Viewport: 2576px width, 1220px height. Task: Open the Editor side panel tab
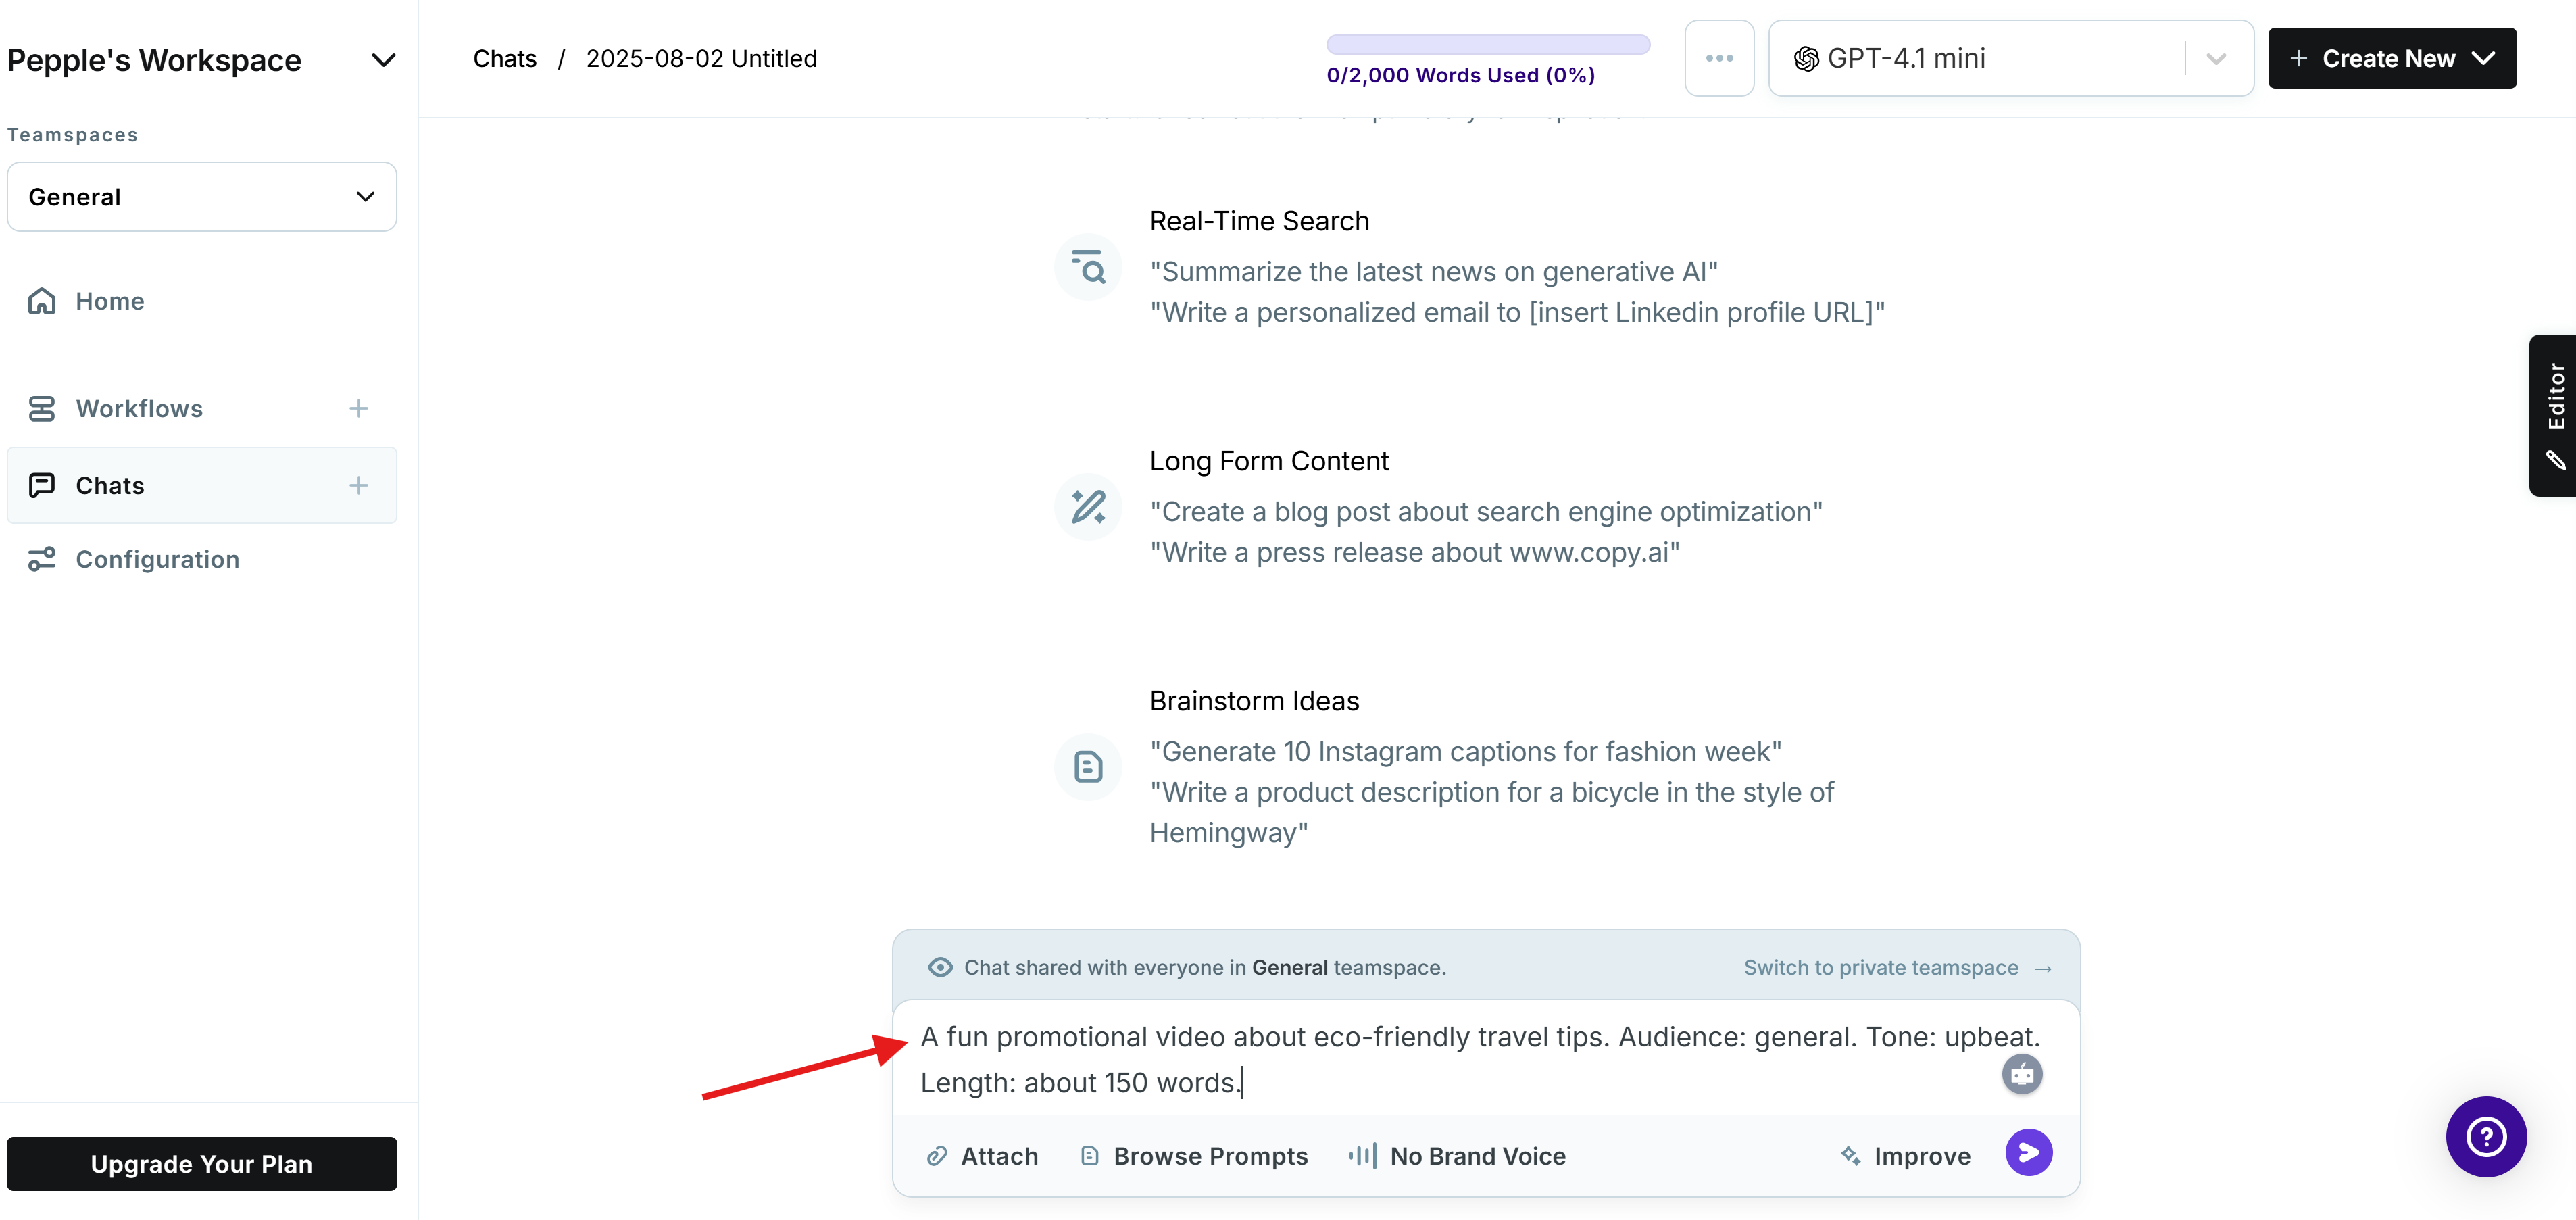tap(2554, 415)
